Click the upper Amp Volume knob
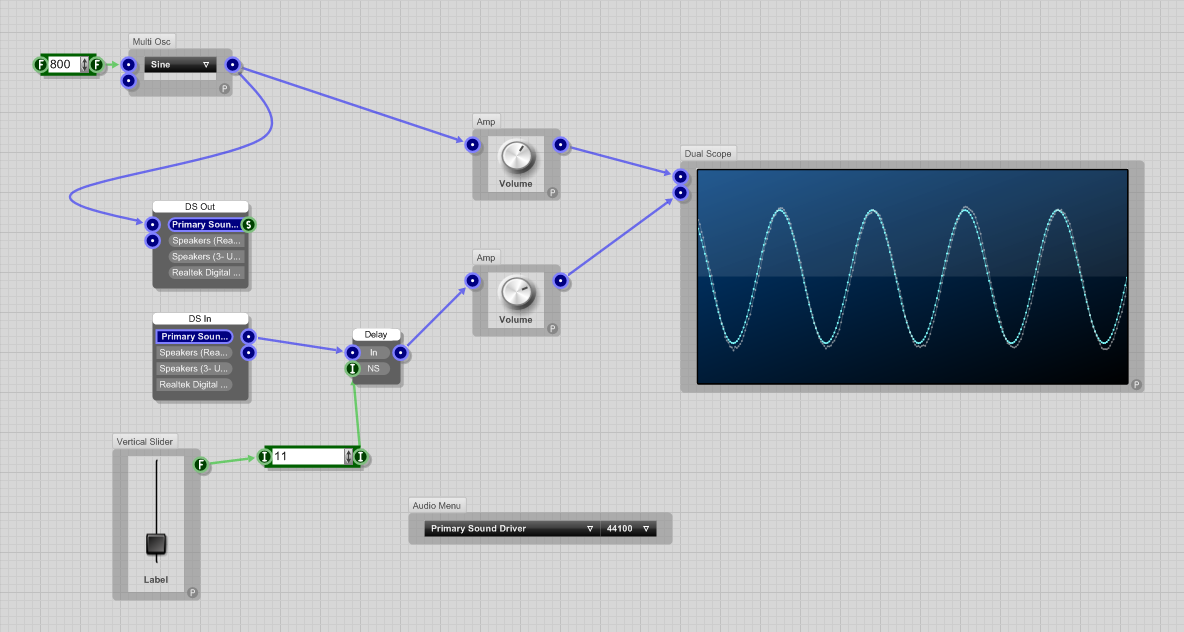This screenshot has width=1184, height=632. click(516, 156)
